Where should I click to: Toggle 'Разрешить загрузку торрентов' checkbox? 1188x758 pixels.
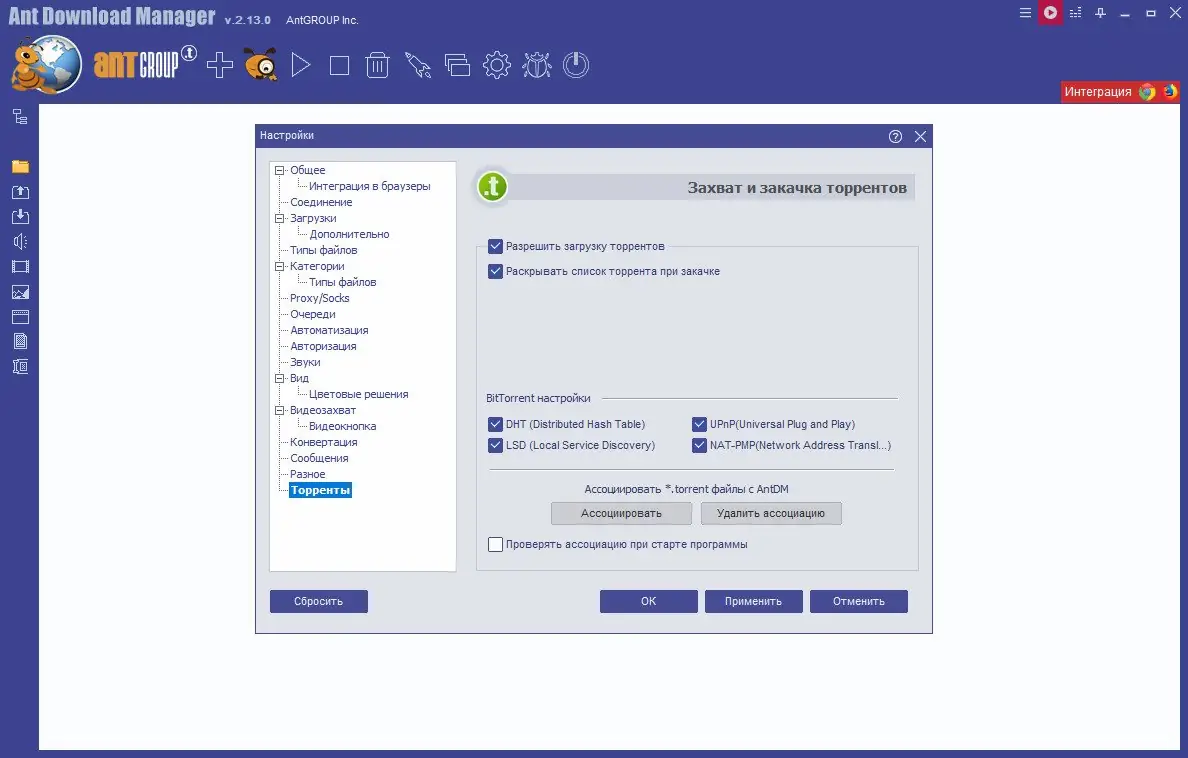point(496,246)
